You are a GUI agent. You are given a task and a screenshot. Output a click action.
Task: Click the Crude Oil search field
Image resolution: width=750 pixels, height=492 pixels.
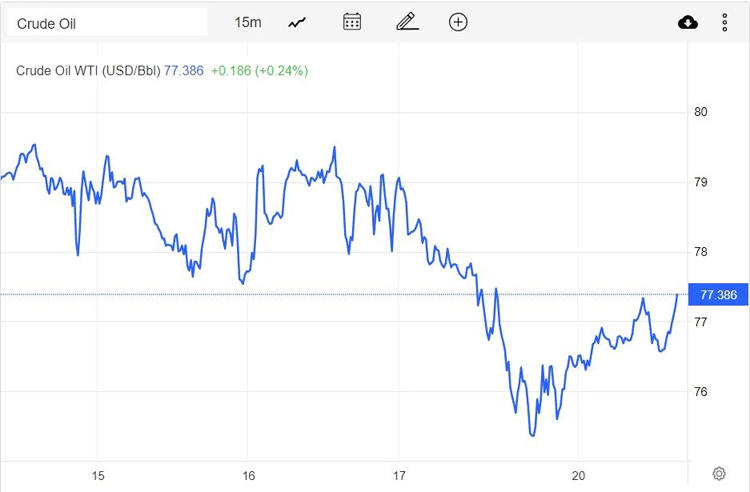click(x=106, y=23)
